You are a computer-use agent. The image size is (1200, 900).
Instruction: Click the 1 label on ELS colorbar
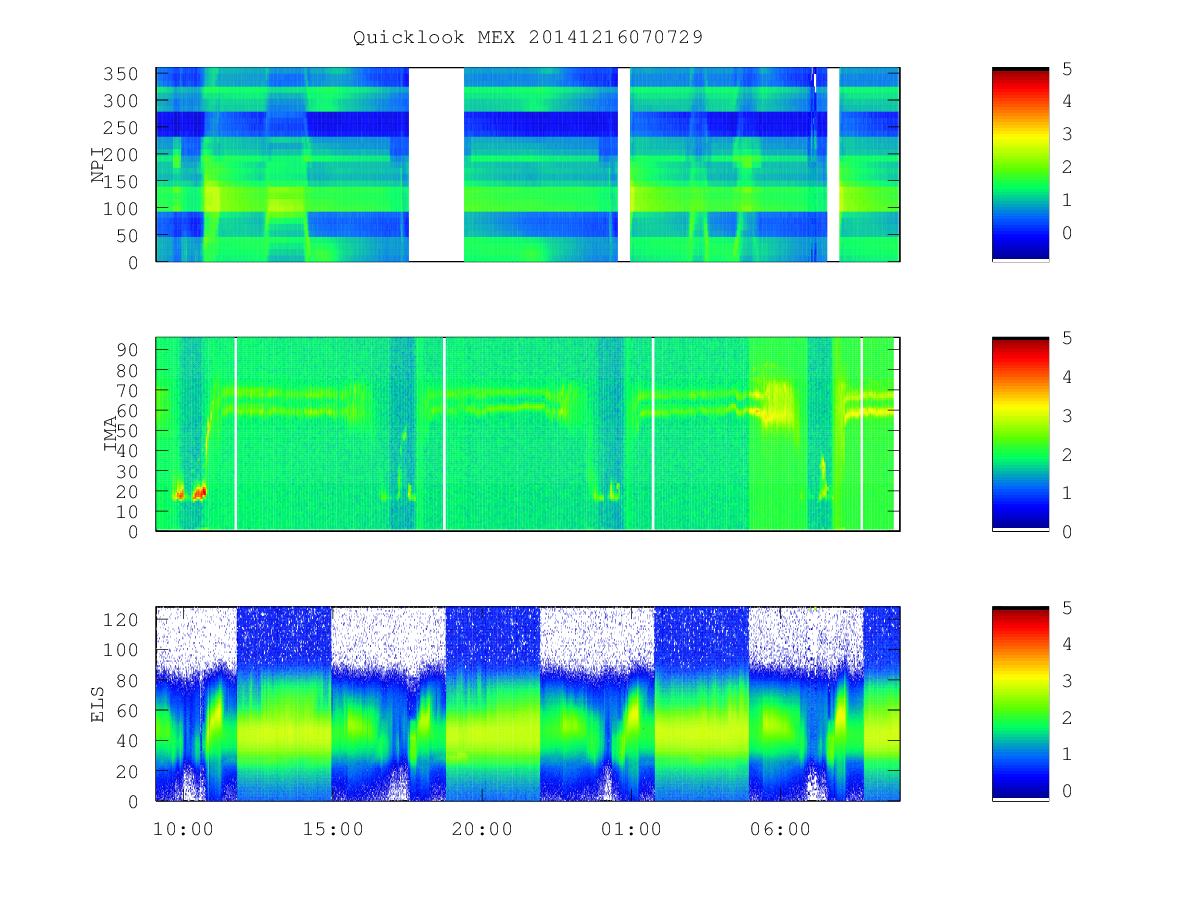tap(1067, 754)
